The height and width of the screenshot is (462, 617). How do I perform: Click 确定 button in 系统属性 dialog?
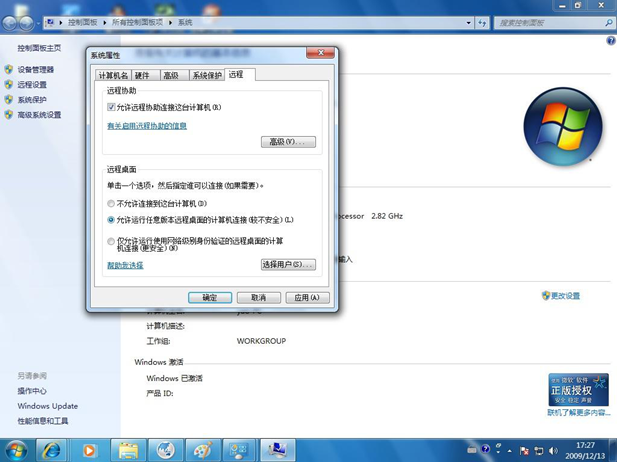click(210, 298)
